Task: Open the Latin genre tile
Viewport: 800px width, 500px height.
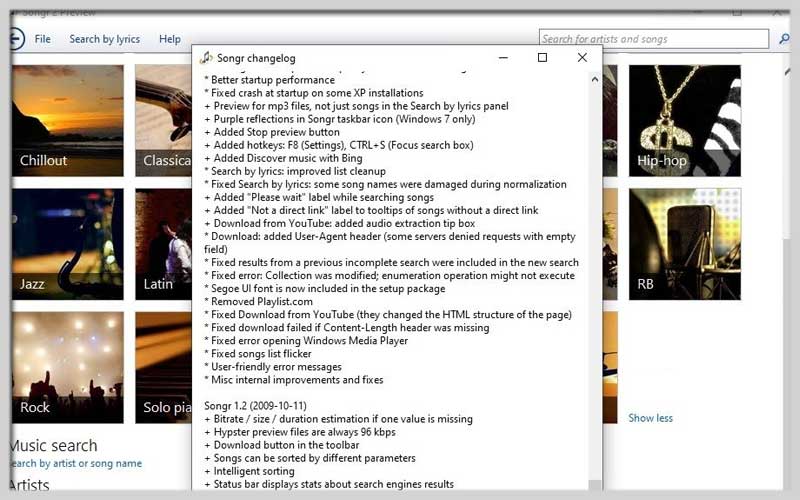Action: 163,244
